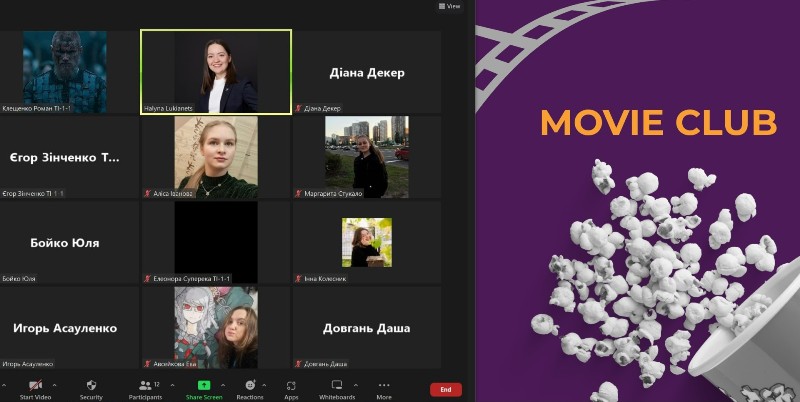Expand the caret next to Whiteboards
Screen dimensions: 800x402
click(x=356, y=385)
